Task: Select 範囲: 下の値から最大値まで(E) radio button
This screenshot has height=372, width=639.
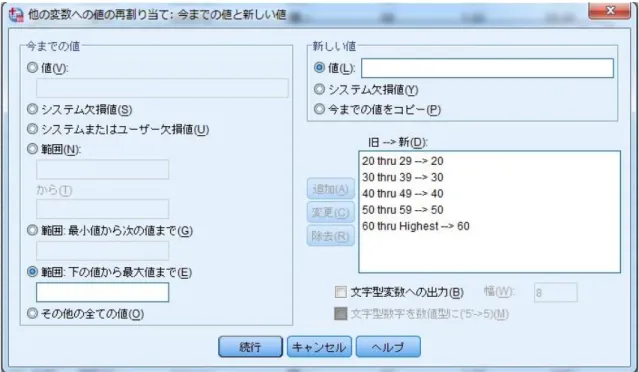Action: (32, 272)
